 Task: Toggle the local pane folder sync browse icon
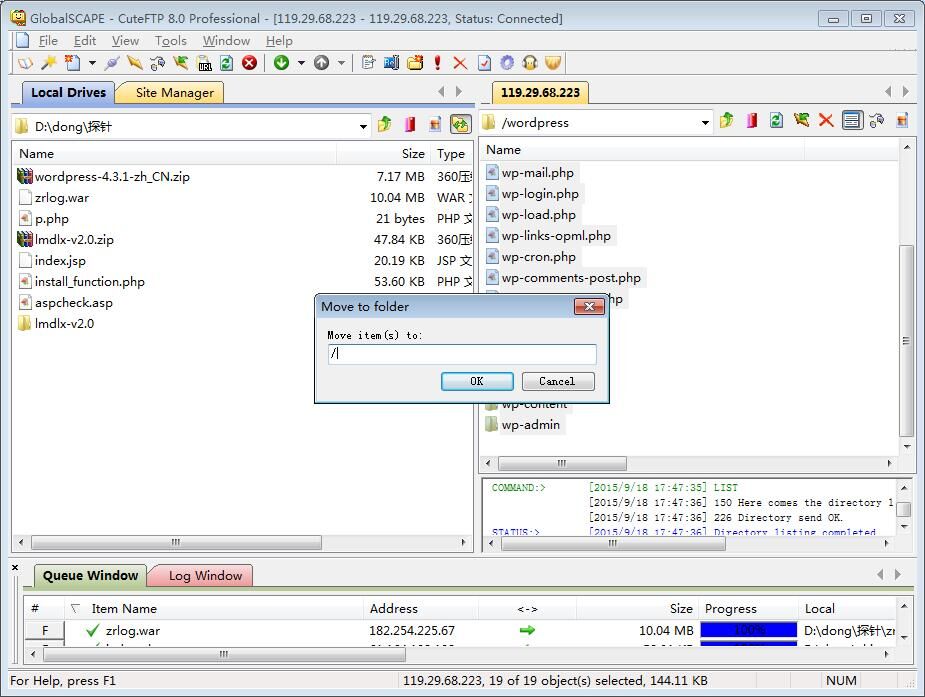pyautogui.click(x=461, y=124)
